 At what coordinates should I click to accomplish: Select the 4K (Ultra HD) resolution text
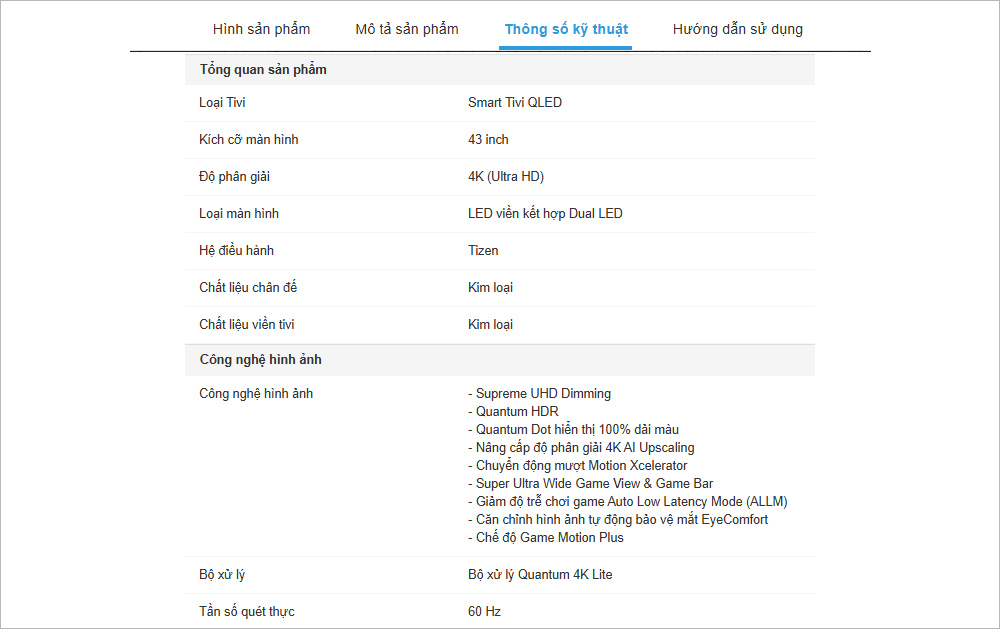coord(506,177)
